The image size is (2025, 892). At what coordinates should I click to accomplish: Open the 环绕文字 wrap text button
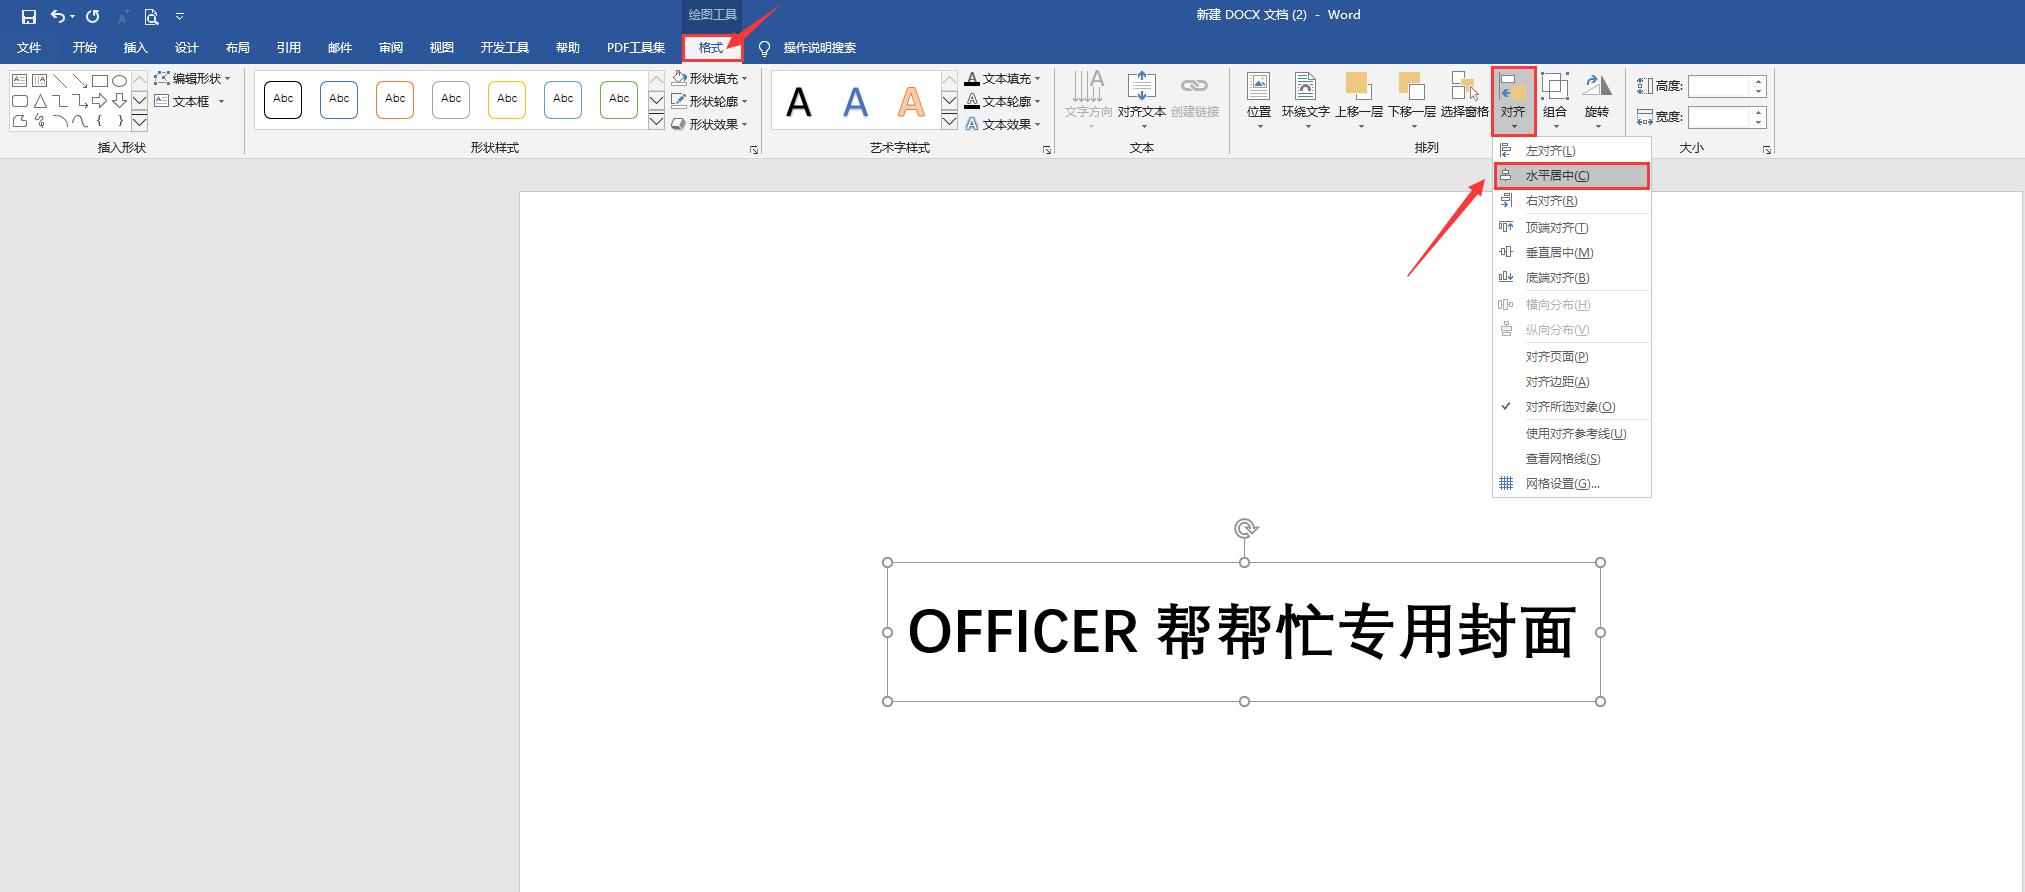tap(1305, 98)
